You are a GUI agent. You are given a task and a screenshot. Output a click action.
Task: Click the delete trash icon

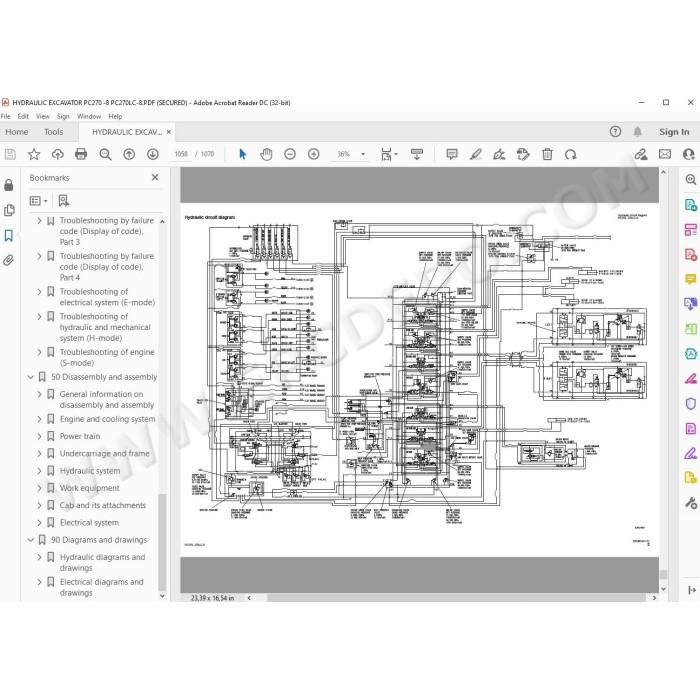click(x=547, y=154)
